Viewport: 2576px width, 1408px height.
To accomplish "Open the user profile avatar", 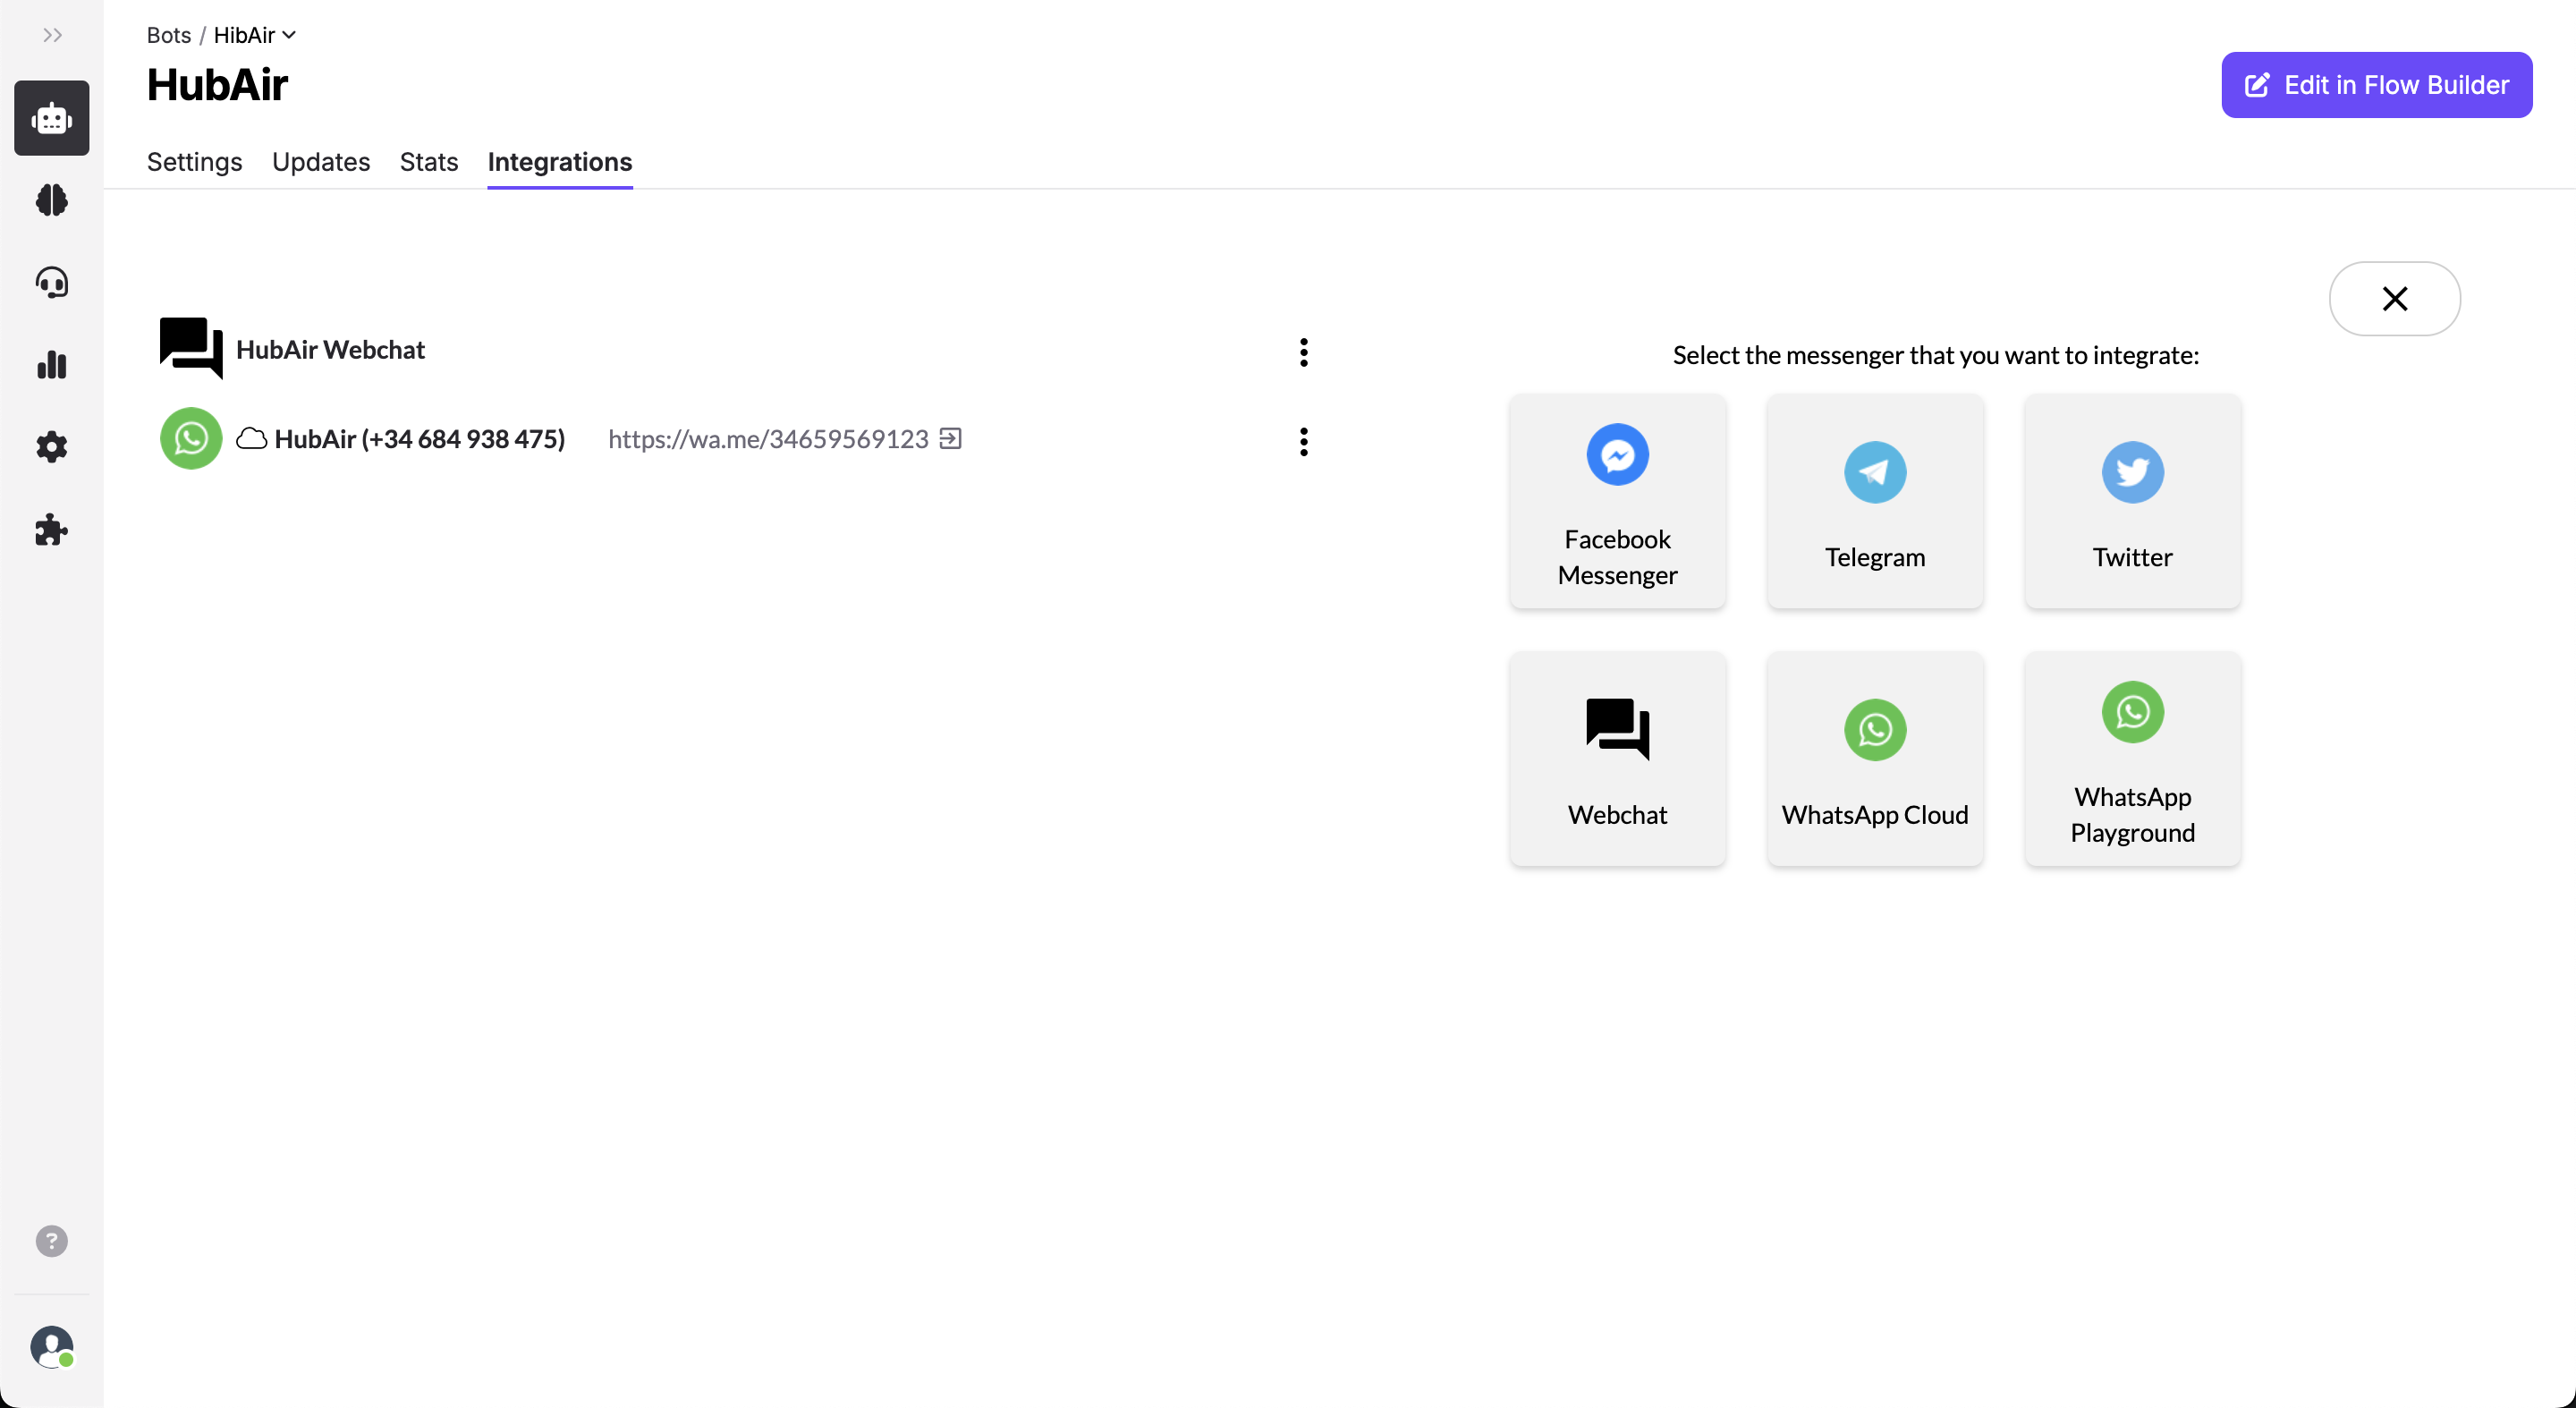I will click(x=51, y=1346).
